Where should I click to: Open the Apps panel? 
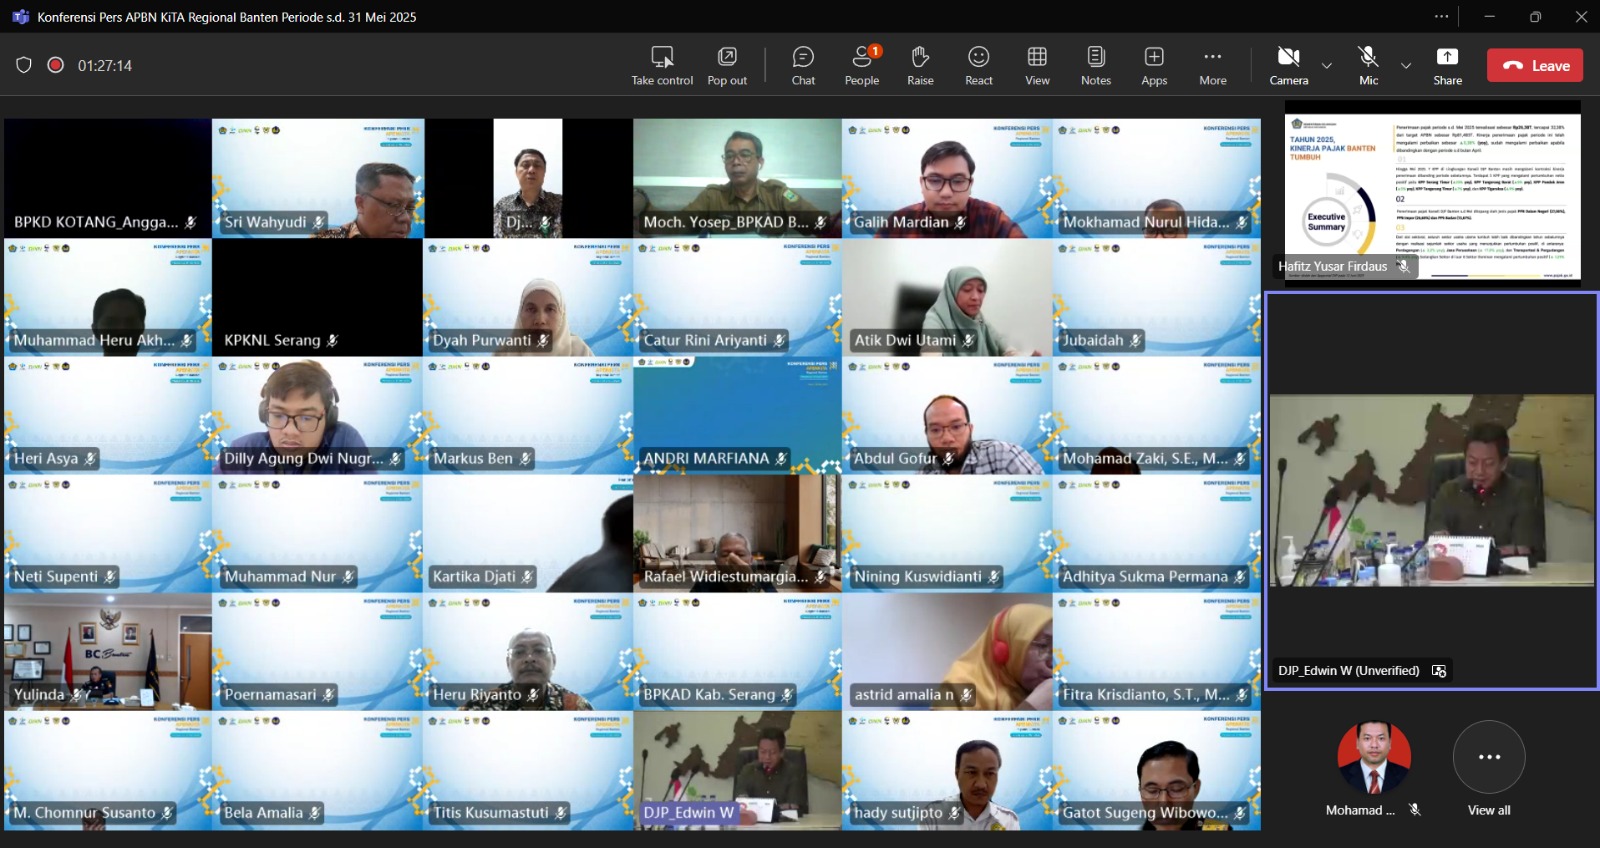[1154, 65]
